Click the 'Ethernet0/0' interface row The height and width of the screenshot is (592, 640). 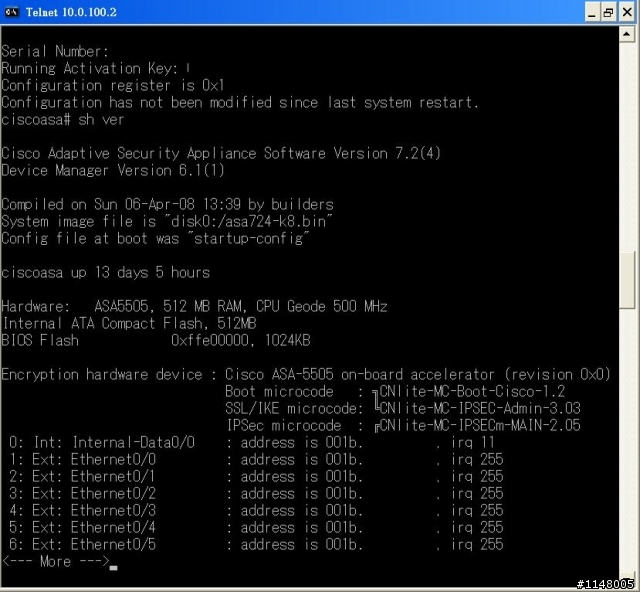coord(256,460)
